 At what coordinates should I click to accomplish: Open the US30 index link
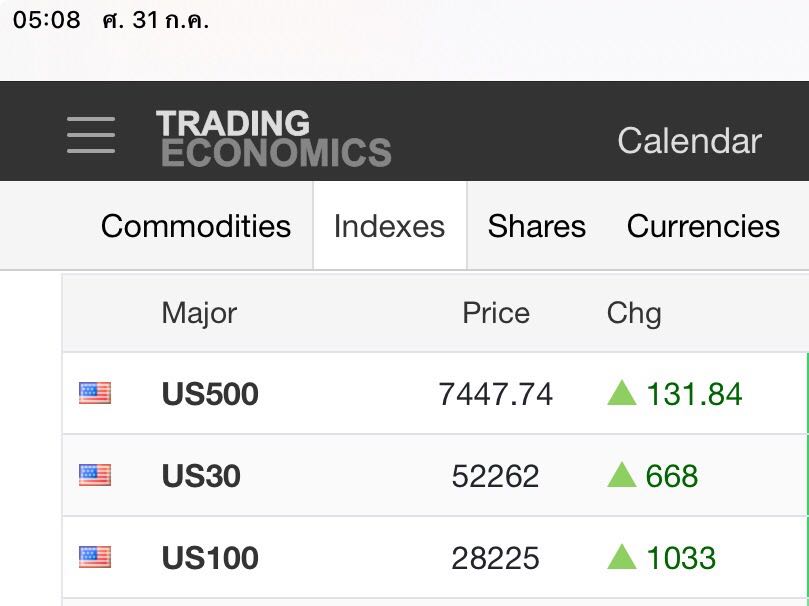point(201,476)
